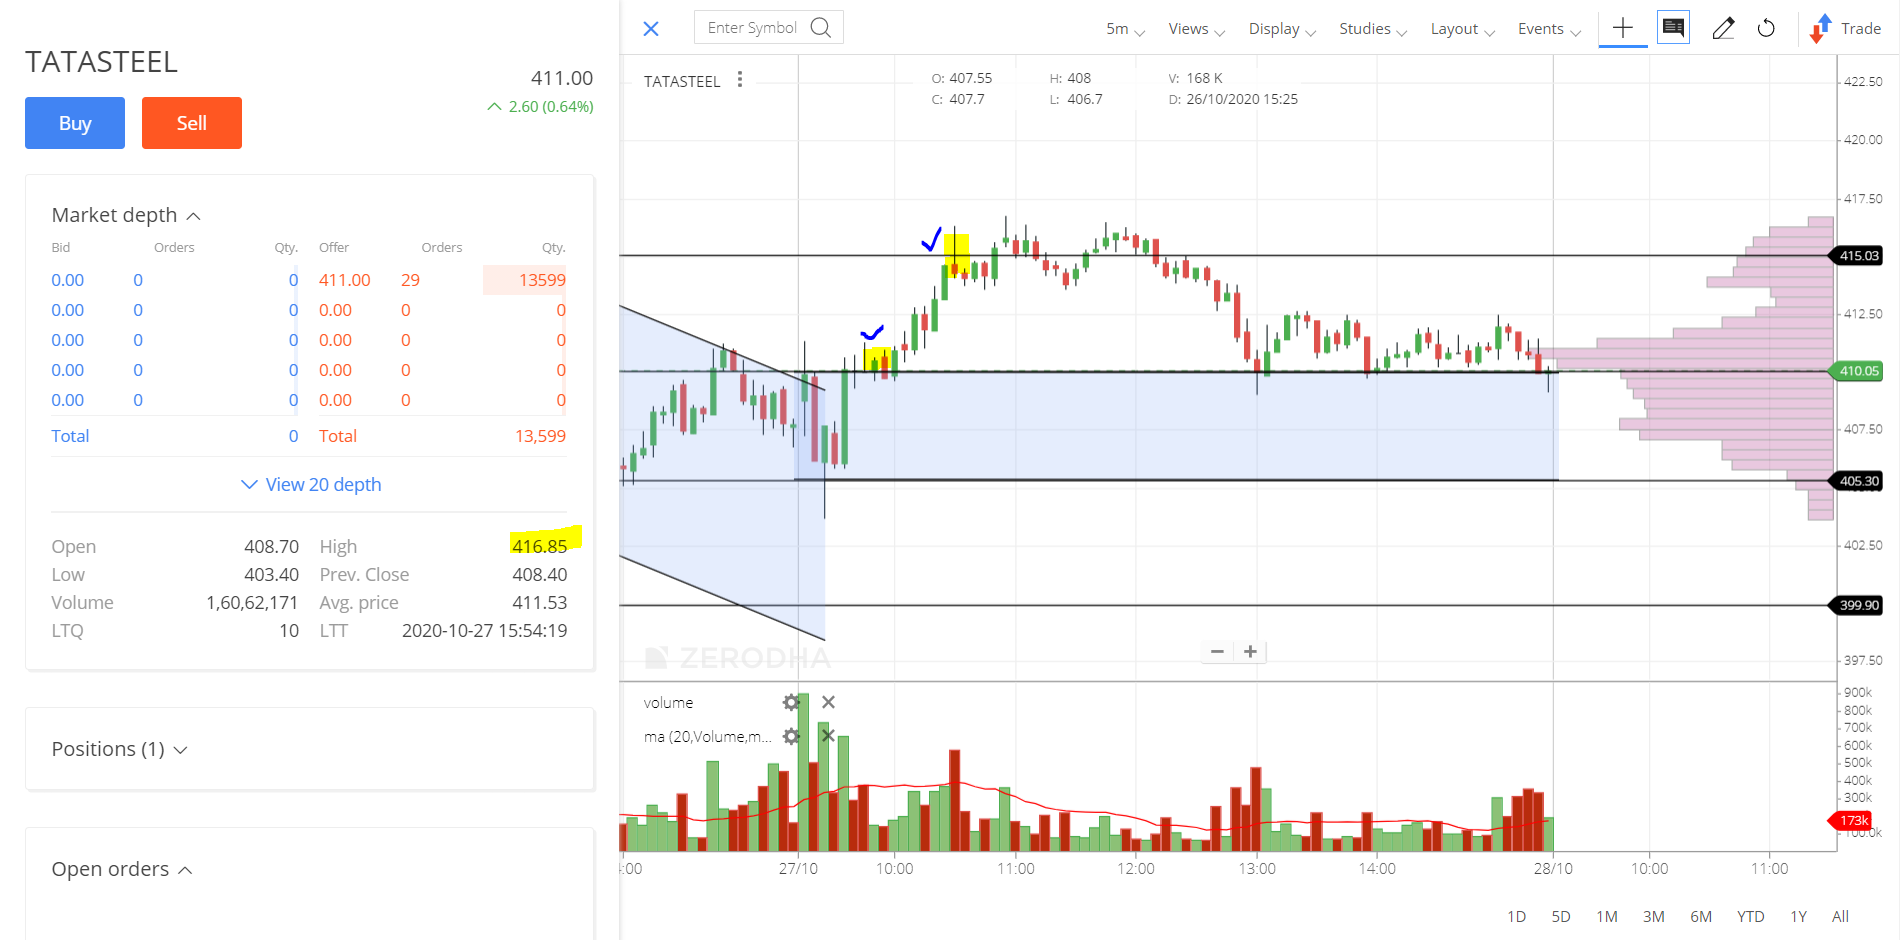
Task: Click the View 20 depth link
Action: tap(311, 484)
